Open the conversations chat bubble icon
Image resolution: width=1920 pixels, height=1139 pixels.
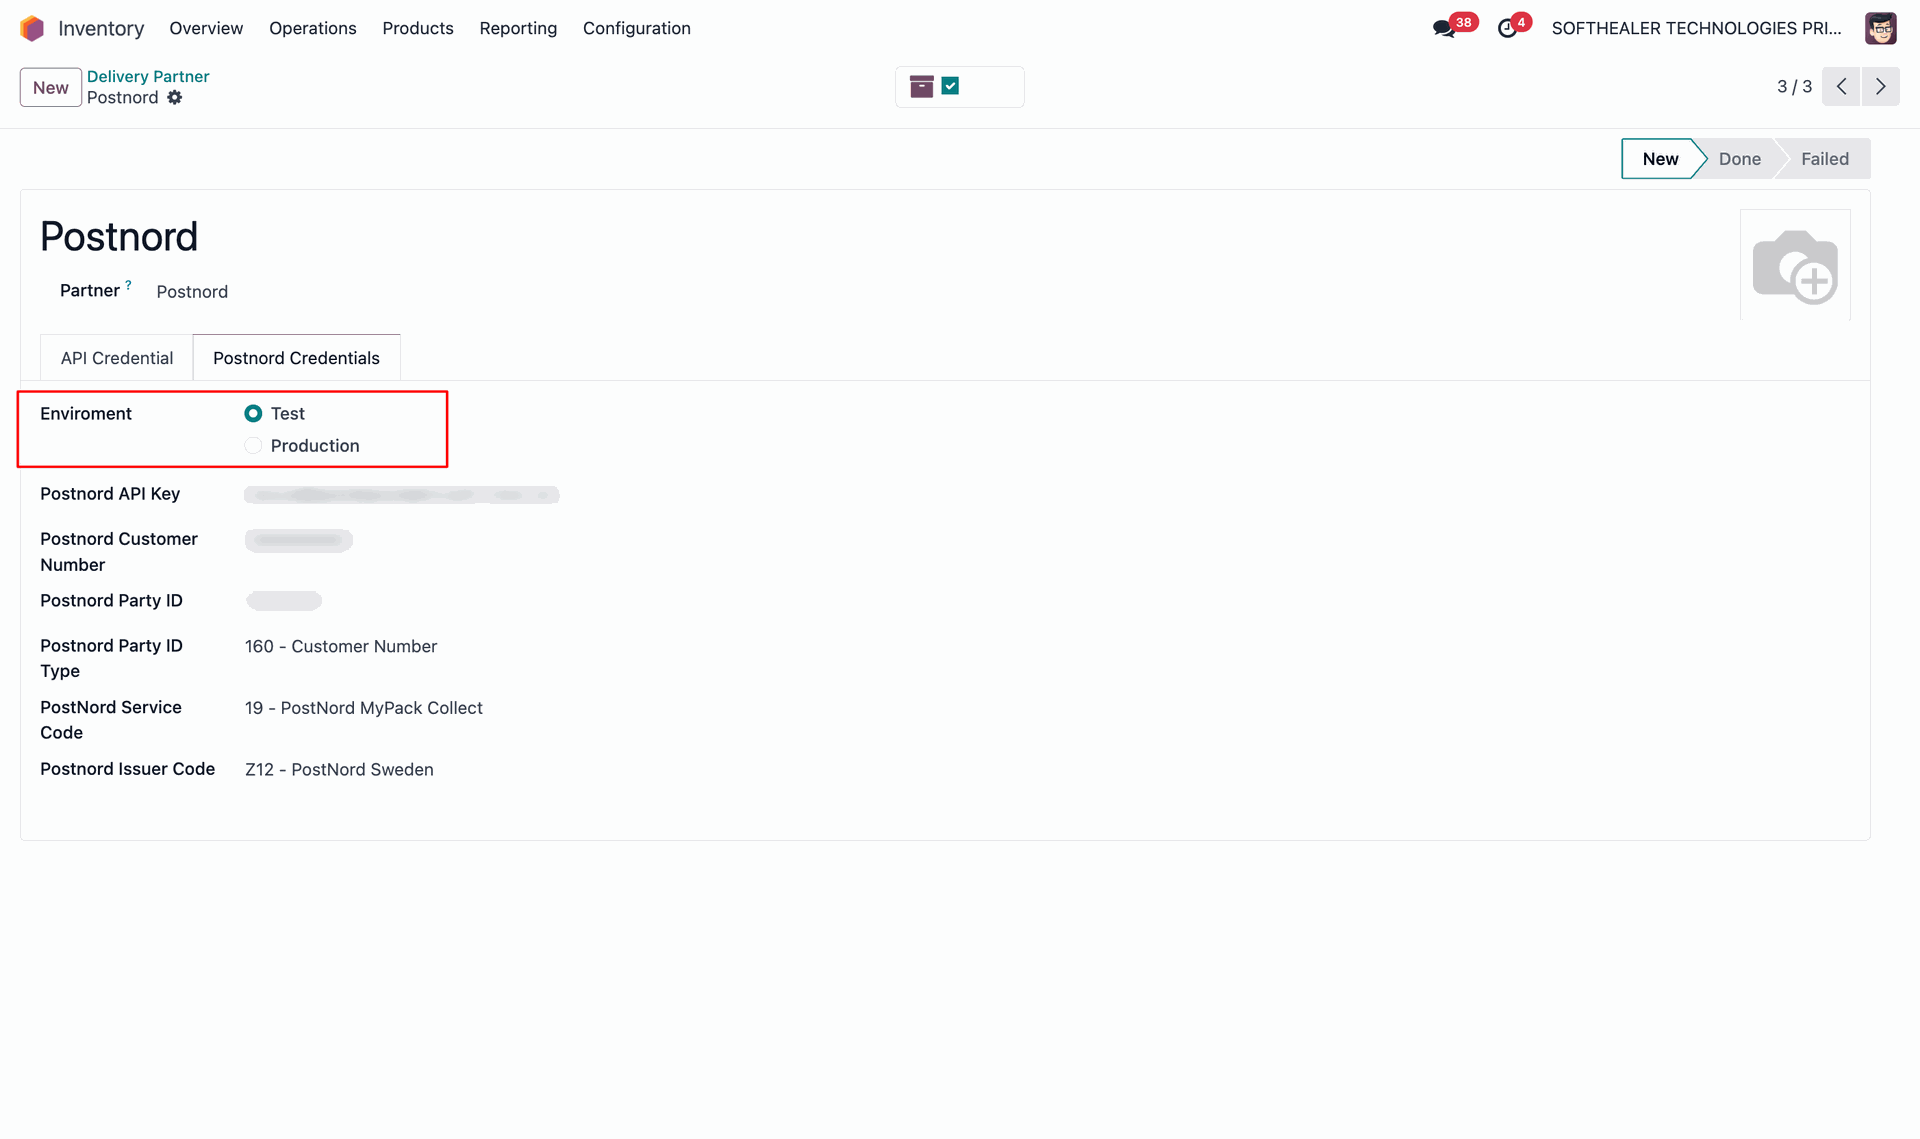coord(1443,29)
